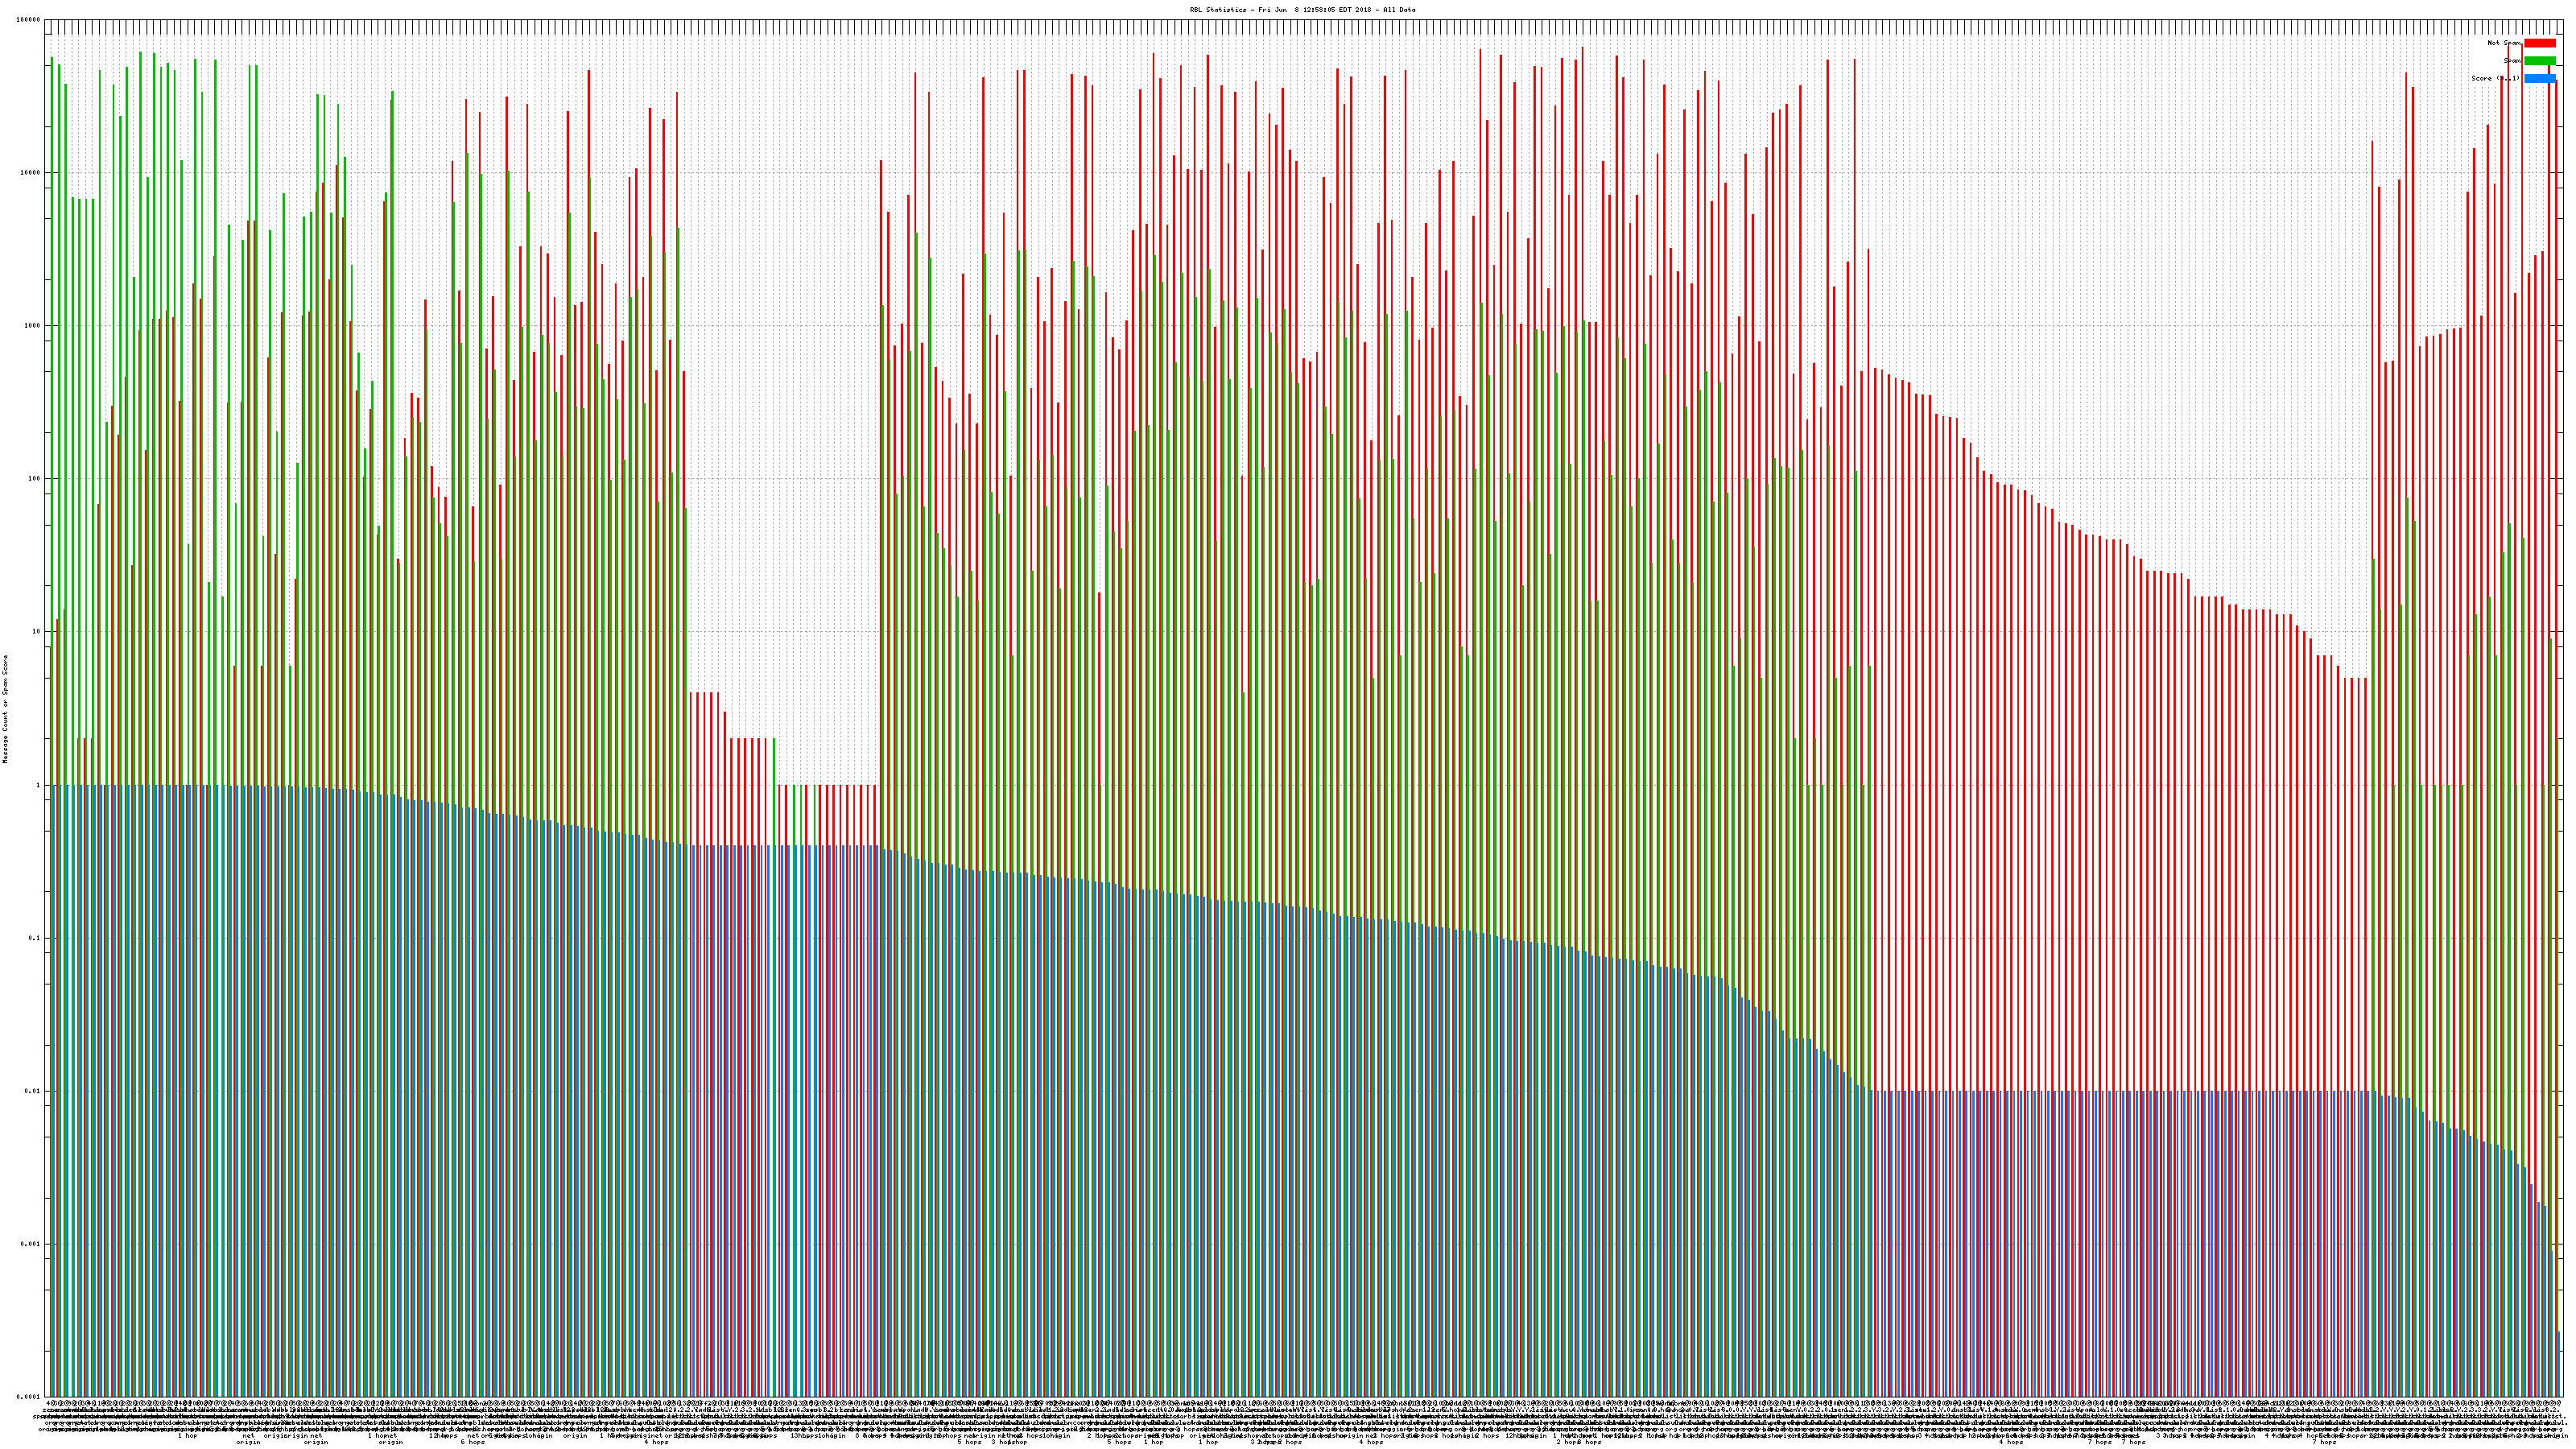This screenshot has width=2576, height=1449.
Task: Click the 0.1 y-axis tick label
Action: click(x=35, y=938)
